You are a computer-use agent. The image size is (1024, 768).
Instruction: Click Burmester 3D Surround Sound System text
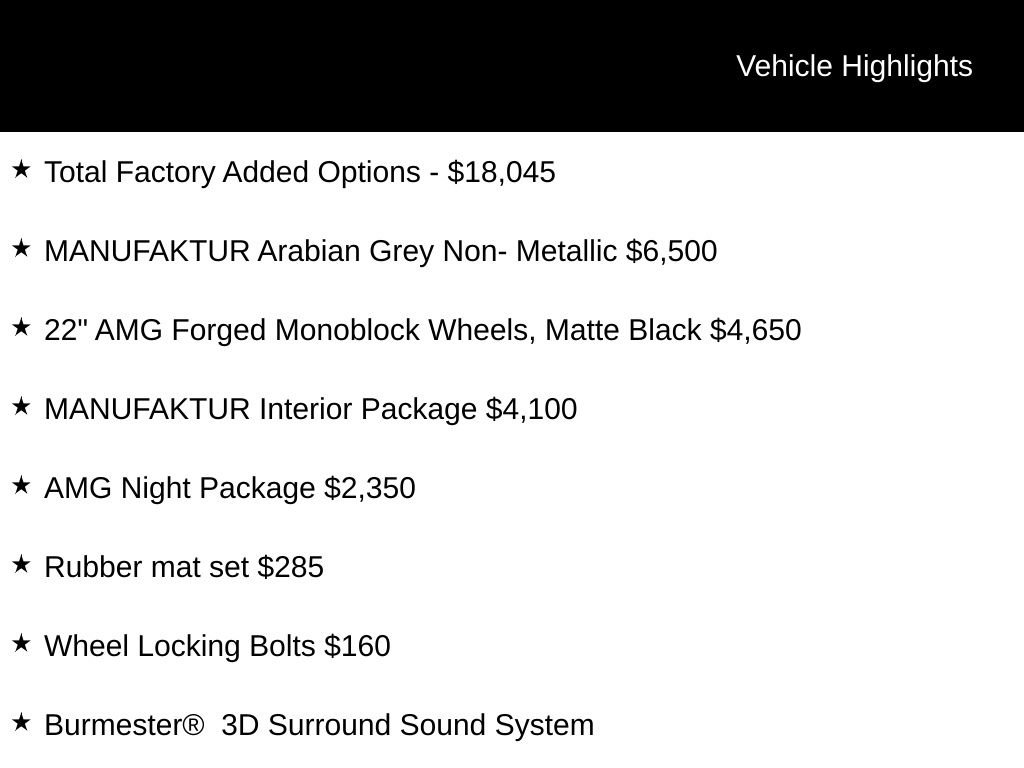click(x=319, y=726)
